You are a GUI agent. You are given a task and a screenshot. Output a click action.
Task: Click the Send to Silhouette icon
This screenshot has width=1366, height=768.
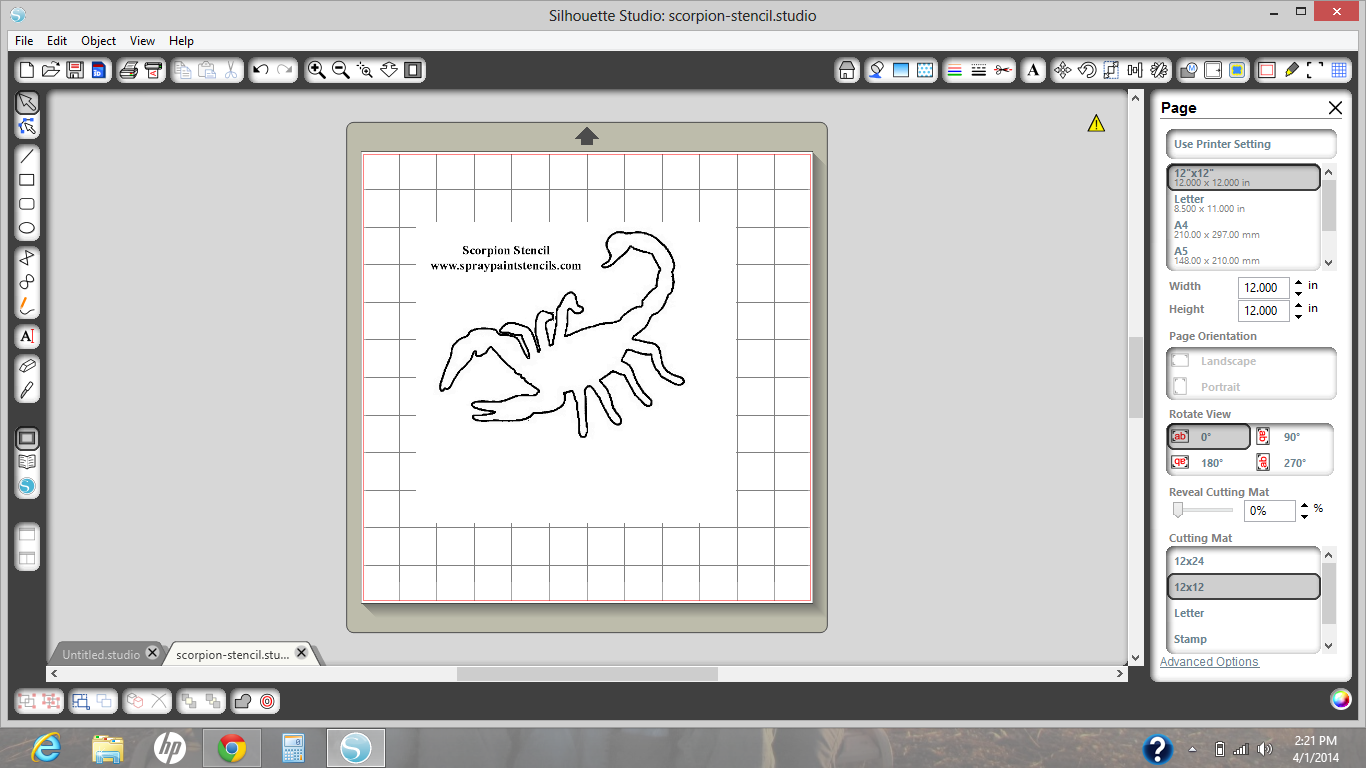[152, 70]
